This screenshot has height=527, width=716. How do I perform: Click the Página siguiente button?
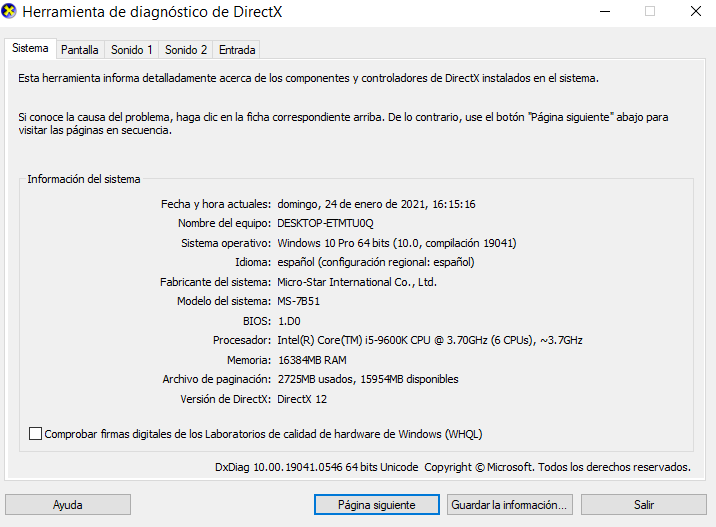pos(377,505)
